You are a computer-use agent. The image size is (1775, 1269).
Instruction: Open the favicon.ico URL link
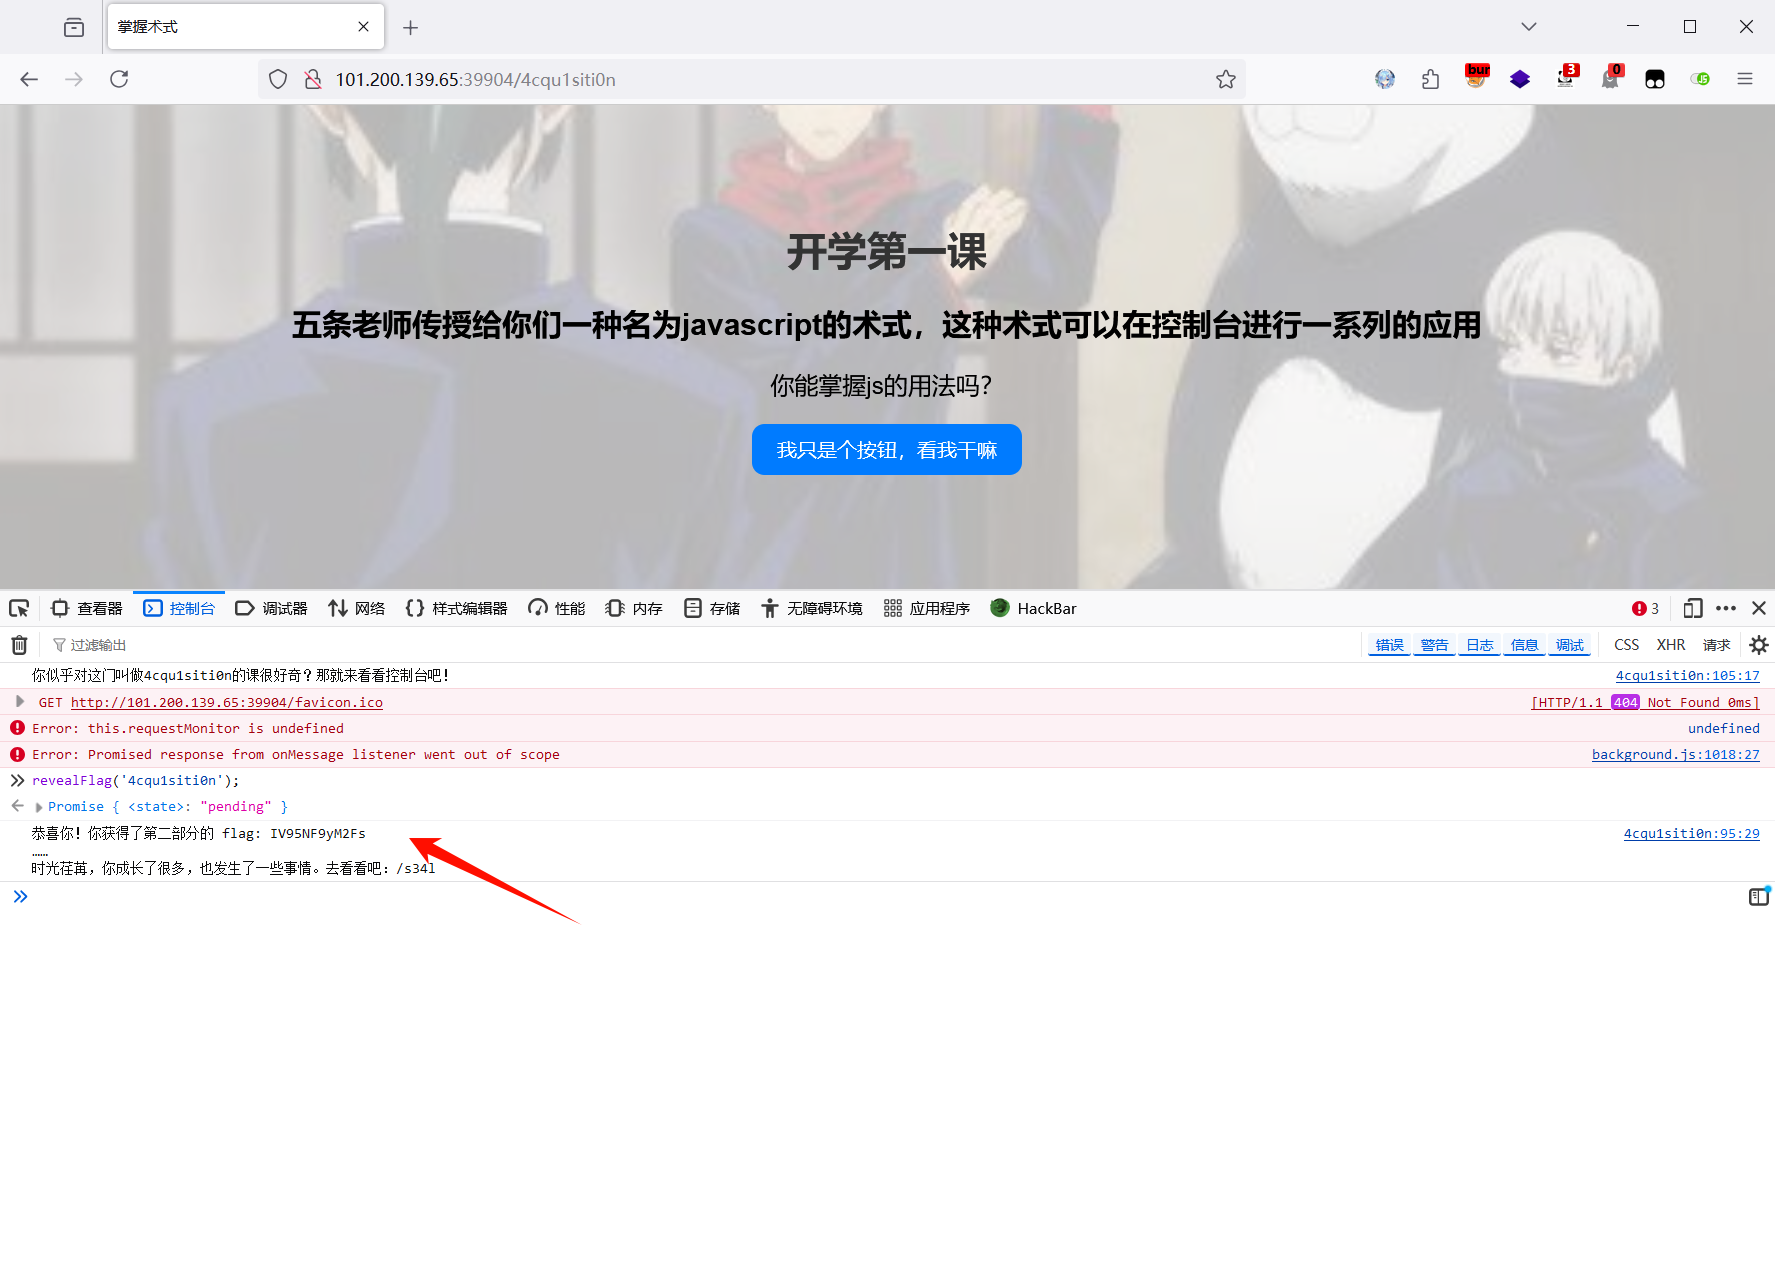point(227,702)
